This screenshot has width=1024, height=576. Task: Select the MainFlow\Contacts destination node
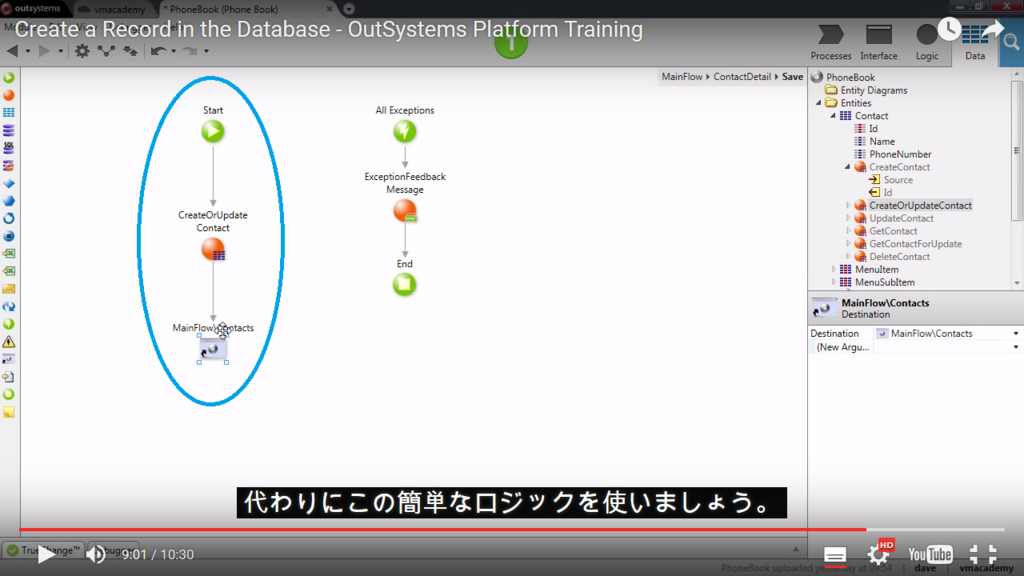[213, 350]
